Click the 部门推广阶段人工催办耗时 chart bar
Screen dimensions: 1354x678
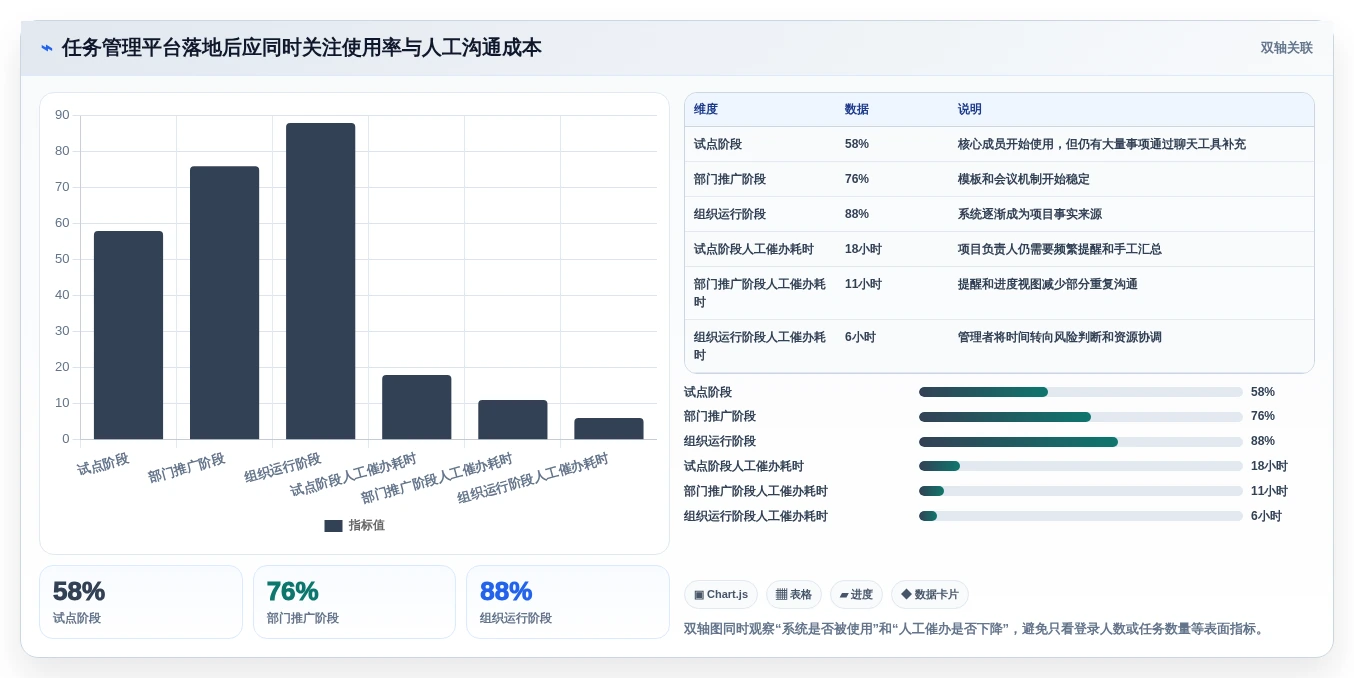point(513,420)
